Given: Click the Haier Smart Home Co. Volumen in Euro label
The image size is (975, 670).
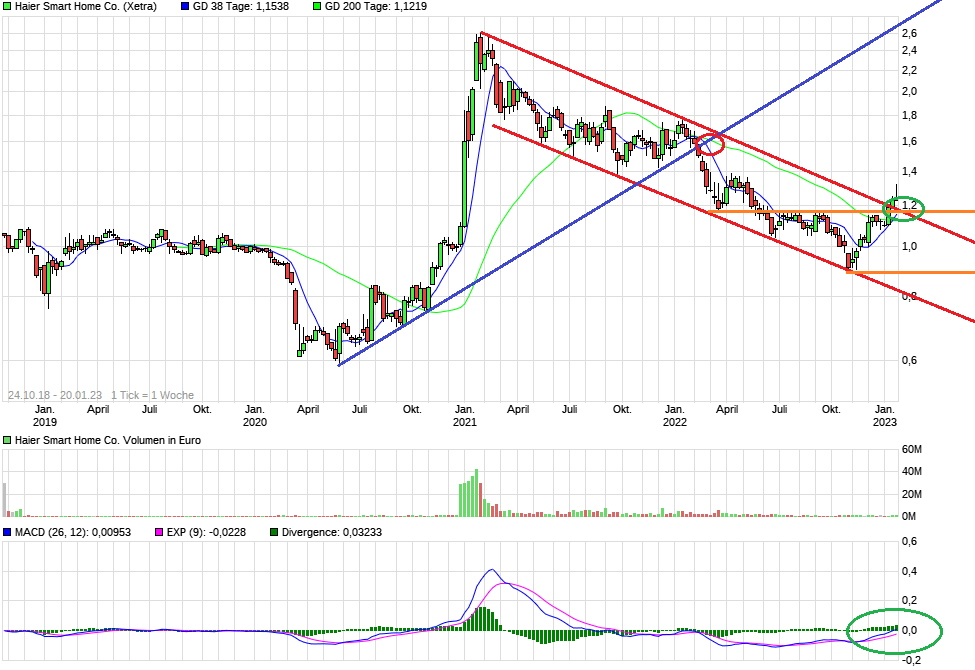Looking at the screenshot, I should pyautogui.click(x=108, y=440).
